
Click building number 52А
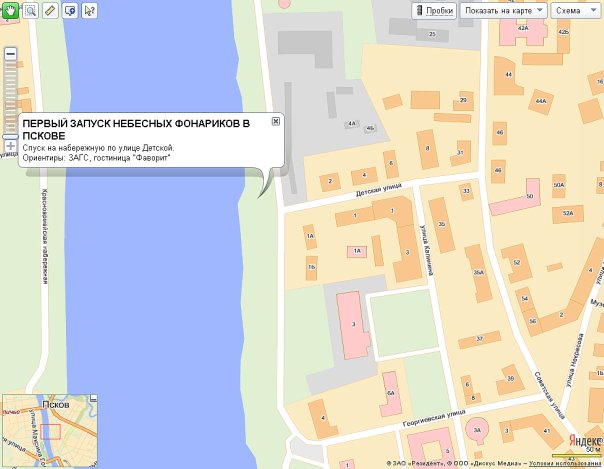[x=568, y=213]
